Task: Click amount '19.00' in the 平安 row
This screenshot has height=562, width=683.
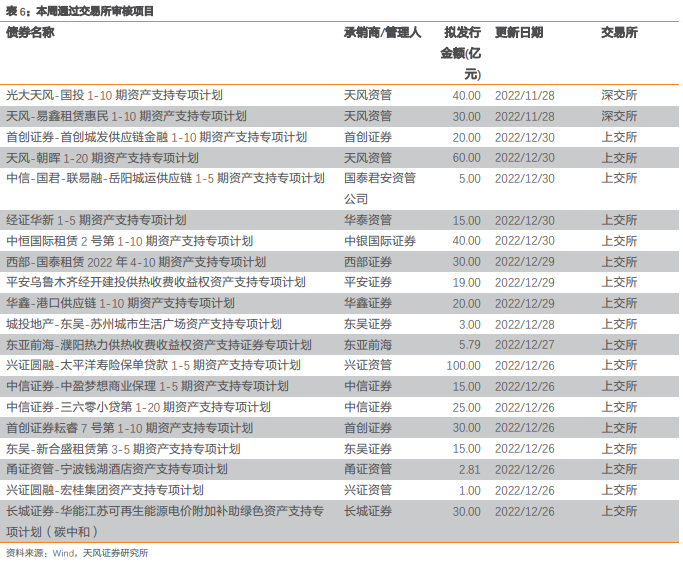Action: point(467,283)
